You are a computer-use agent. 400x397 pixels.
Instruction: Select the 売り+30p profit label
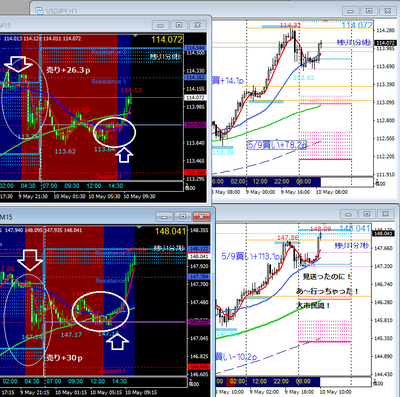[x=64, y=358]
